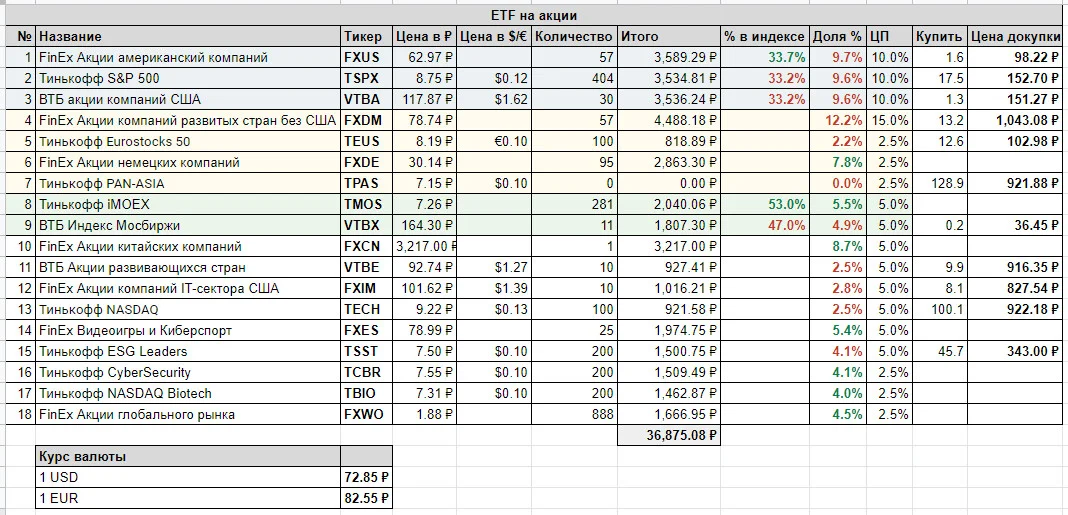Select price cell '164.30 ₽'
The height and width of the screenshot is (515, 1068).
coord(424,225)
